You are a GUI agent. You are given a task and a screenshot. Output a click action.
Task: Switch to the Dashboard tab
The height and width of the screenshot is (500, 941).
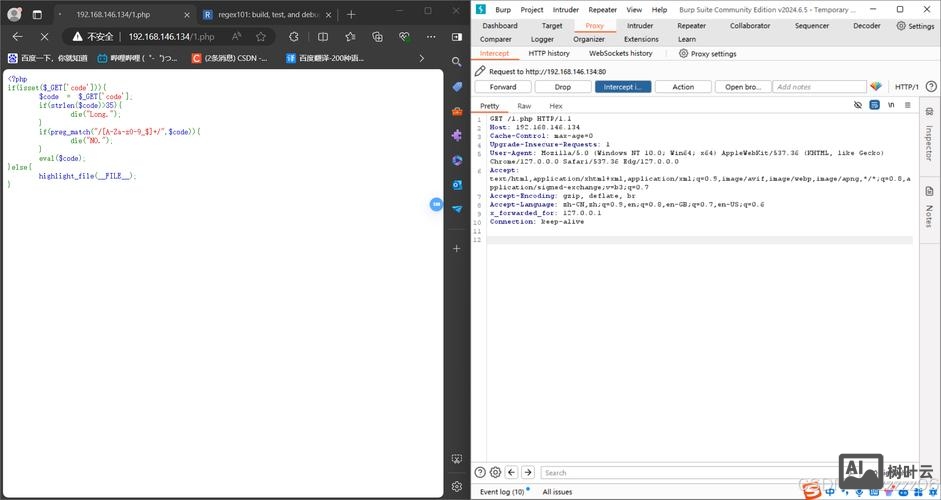point(499,26)
